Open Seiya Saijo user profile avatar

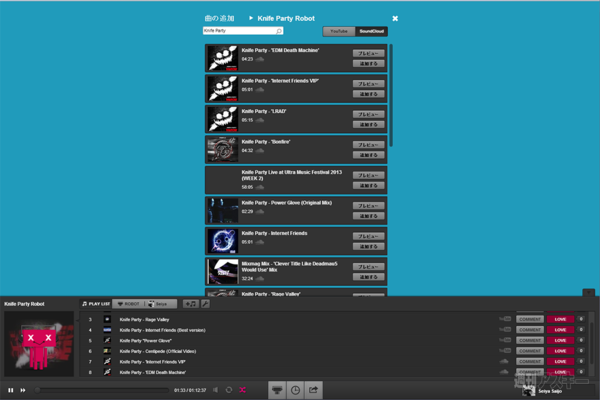tap(529, 391)
